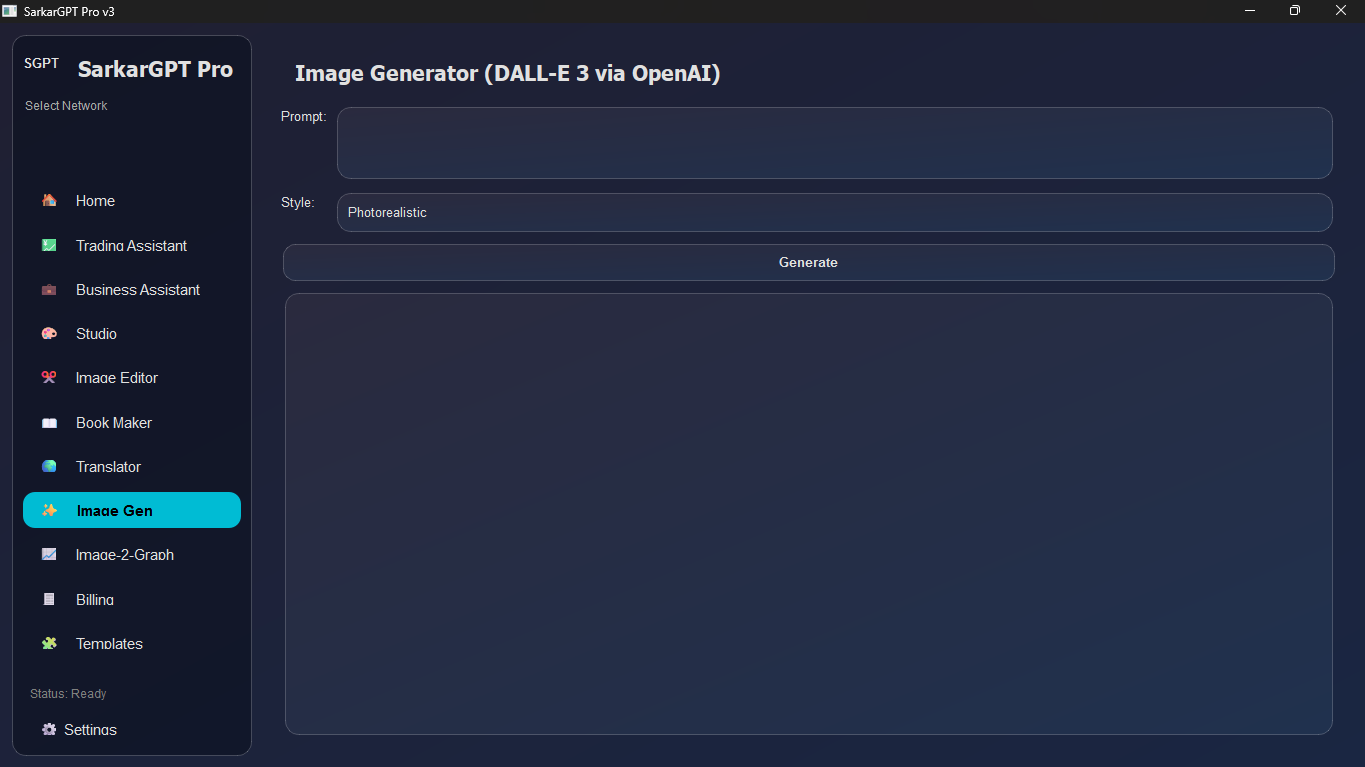This screenshot has width=1365, height=767.
Task: Minimize the SarkarGPT Pro window
Action: click(x=1250, y=10)
